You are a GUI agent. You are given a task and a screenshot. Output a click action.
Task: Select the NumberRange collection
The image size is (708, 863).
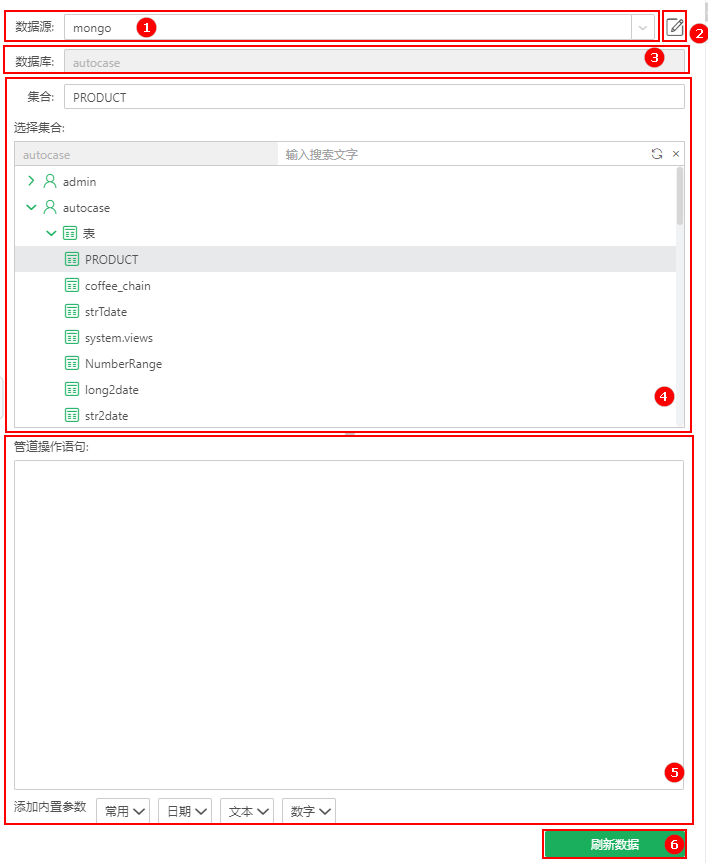(x=123, y=364)
